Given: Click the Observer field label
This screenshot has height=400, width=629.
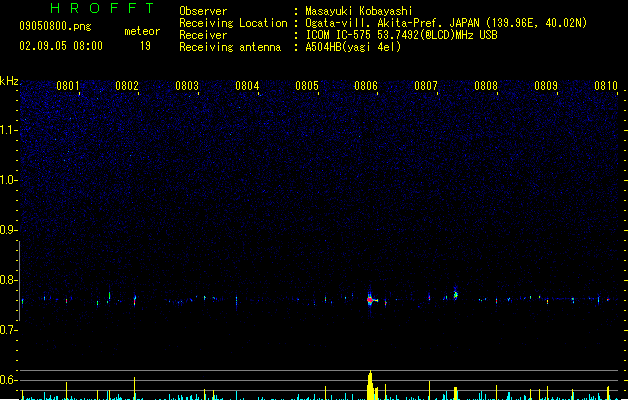Looking at the screenshot, I should pyautogui.click(x=203, y=11).
